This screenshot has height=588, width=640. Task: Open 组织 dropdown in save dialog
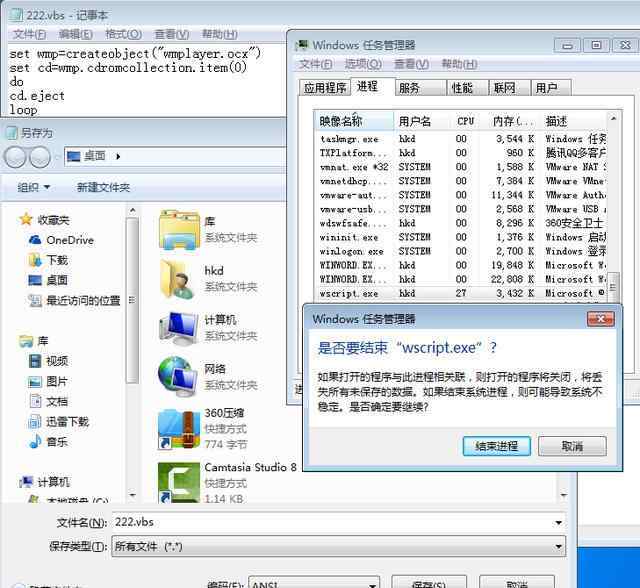click(x=33, y=187)
